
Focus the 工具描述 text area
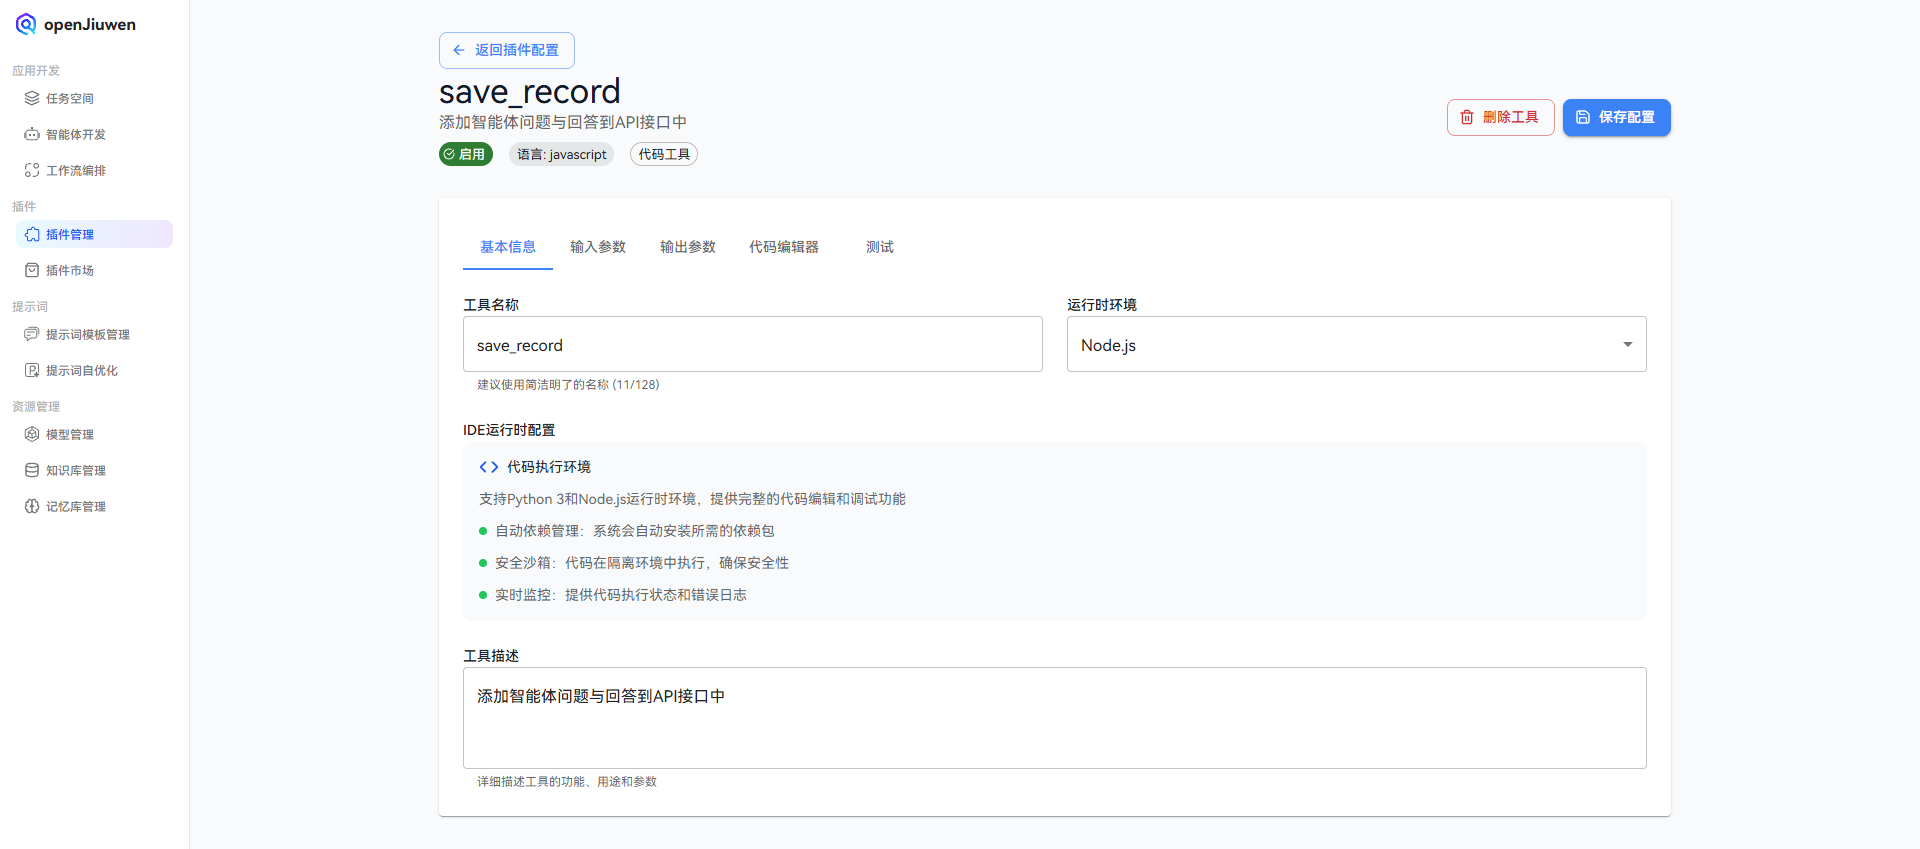click(x=1054, y=718)
